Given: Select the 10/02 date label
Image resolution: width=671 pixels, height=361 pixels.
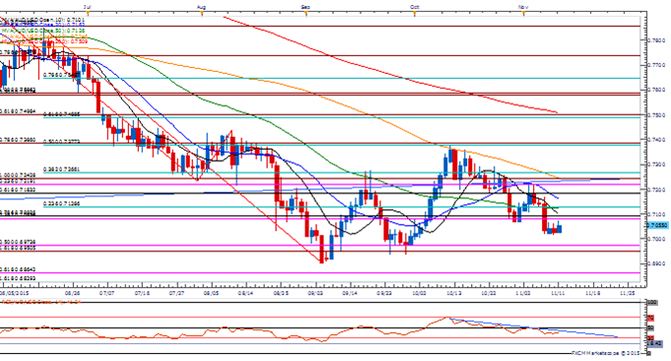Looking at the screenshot, I should tap(419, 293).
